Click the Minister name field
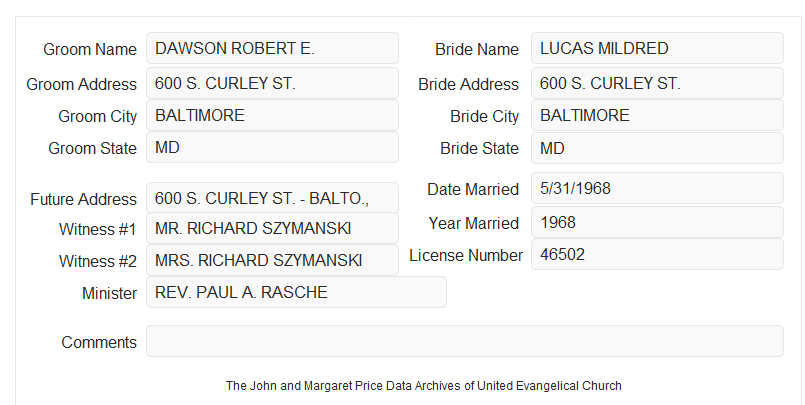 (296, 292)
